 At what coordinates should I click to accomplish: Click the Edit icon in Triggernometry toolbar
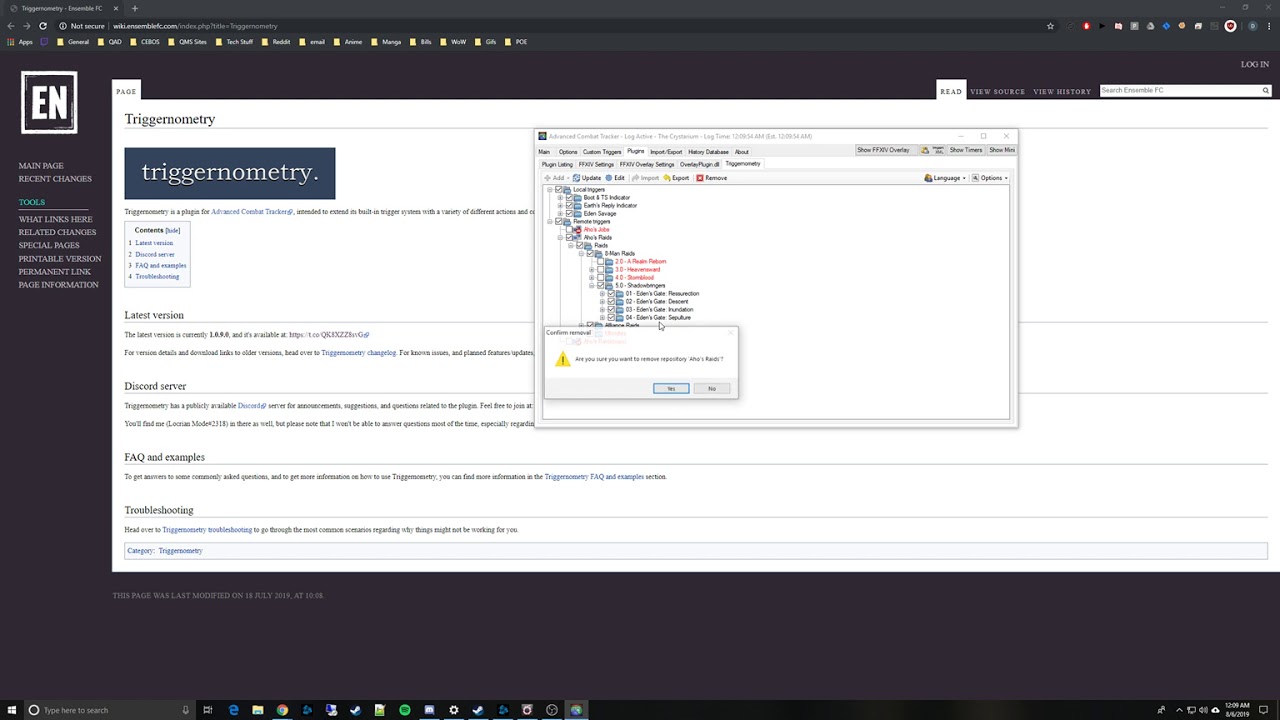pyautogui.click(x=609, y=178)
